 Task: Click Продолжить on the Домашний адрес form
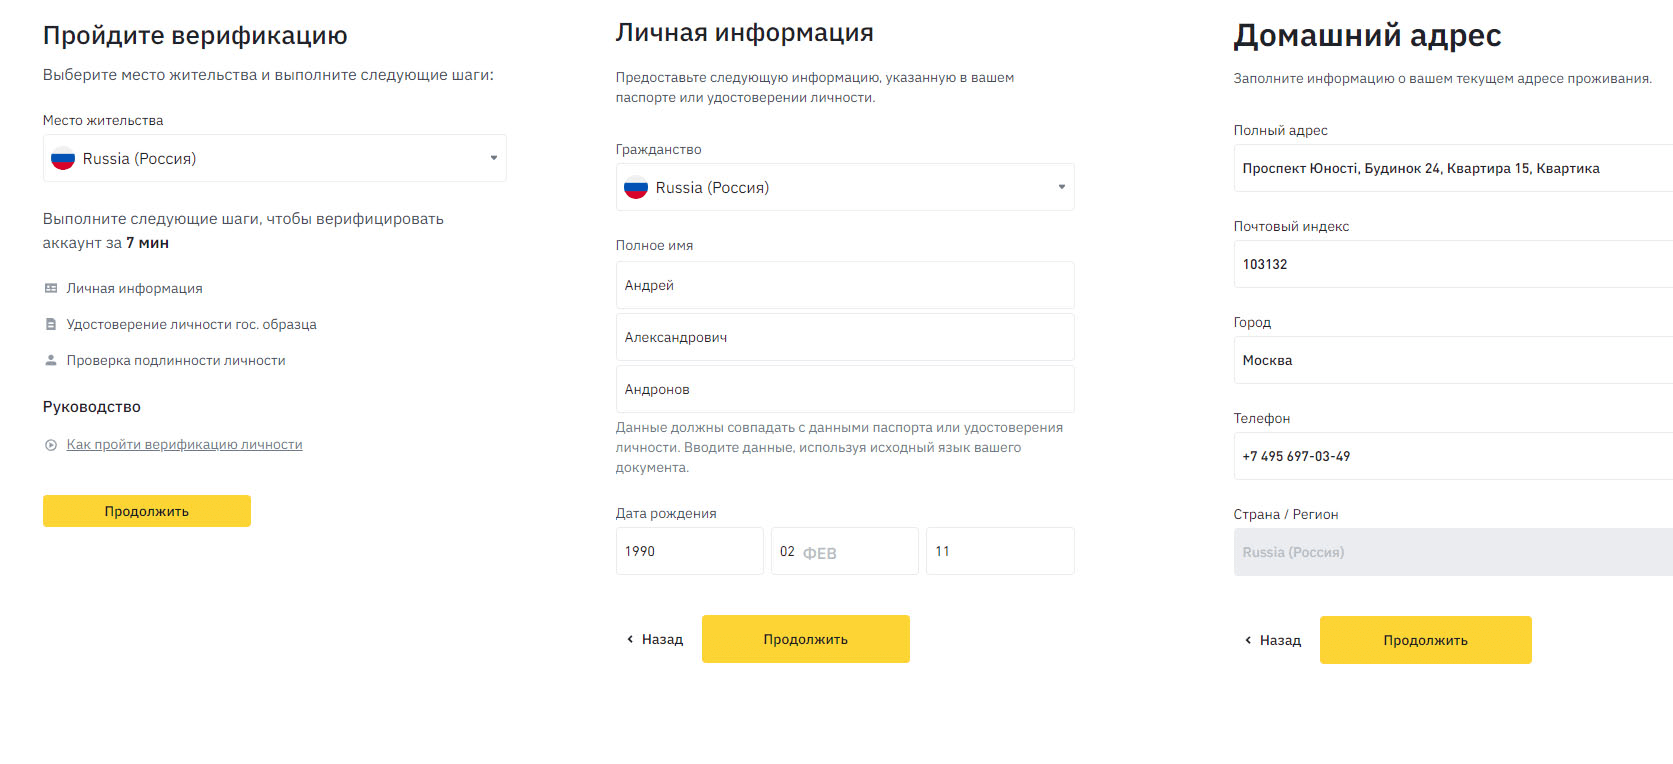point(1425,640)
